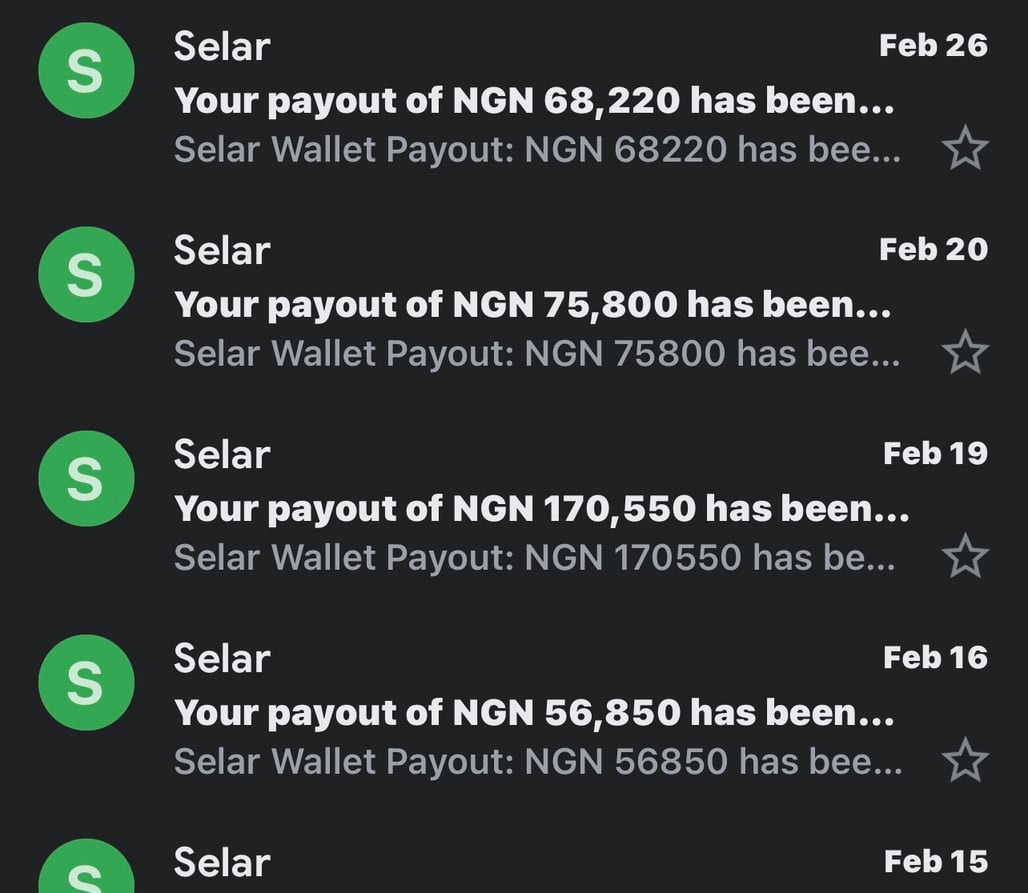
Task: Select the Selar sender name dated Feb 20
Action: tap(222, 250)
